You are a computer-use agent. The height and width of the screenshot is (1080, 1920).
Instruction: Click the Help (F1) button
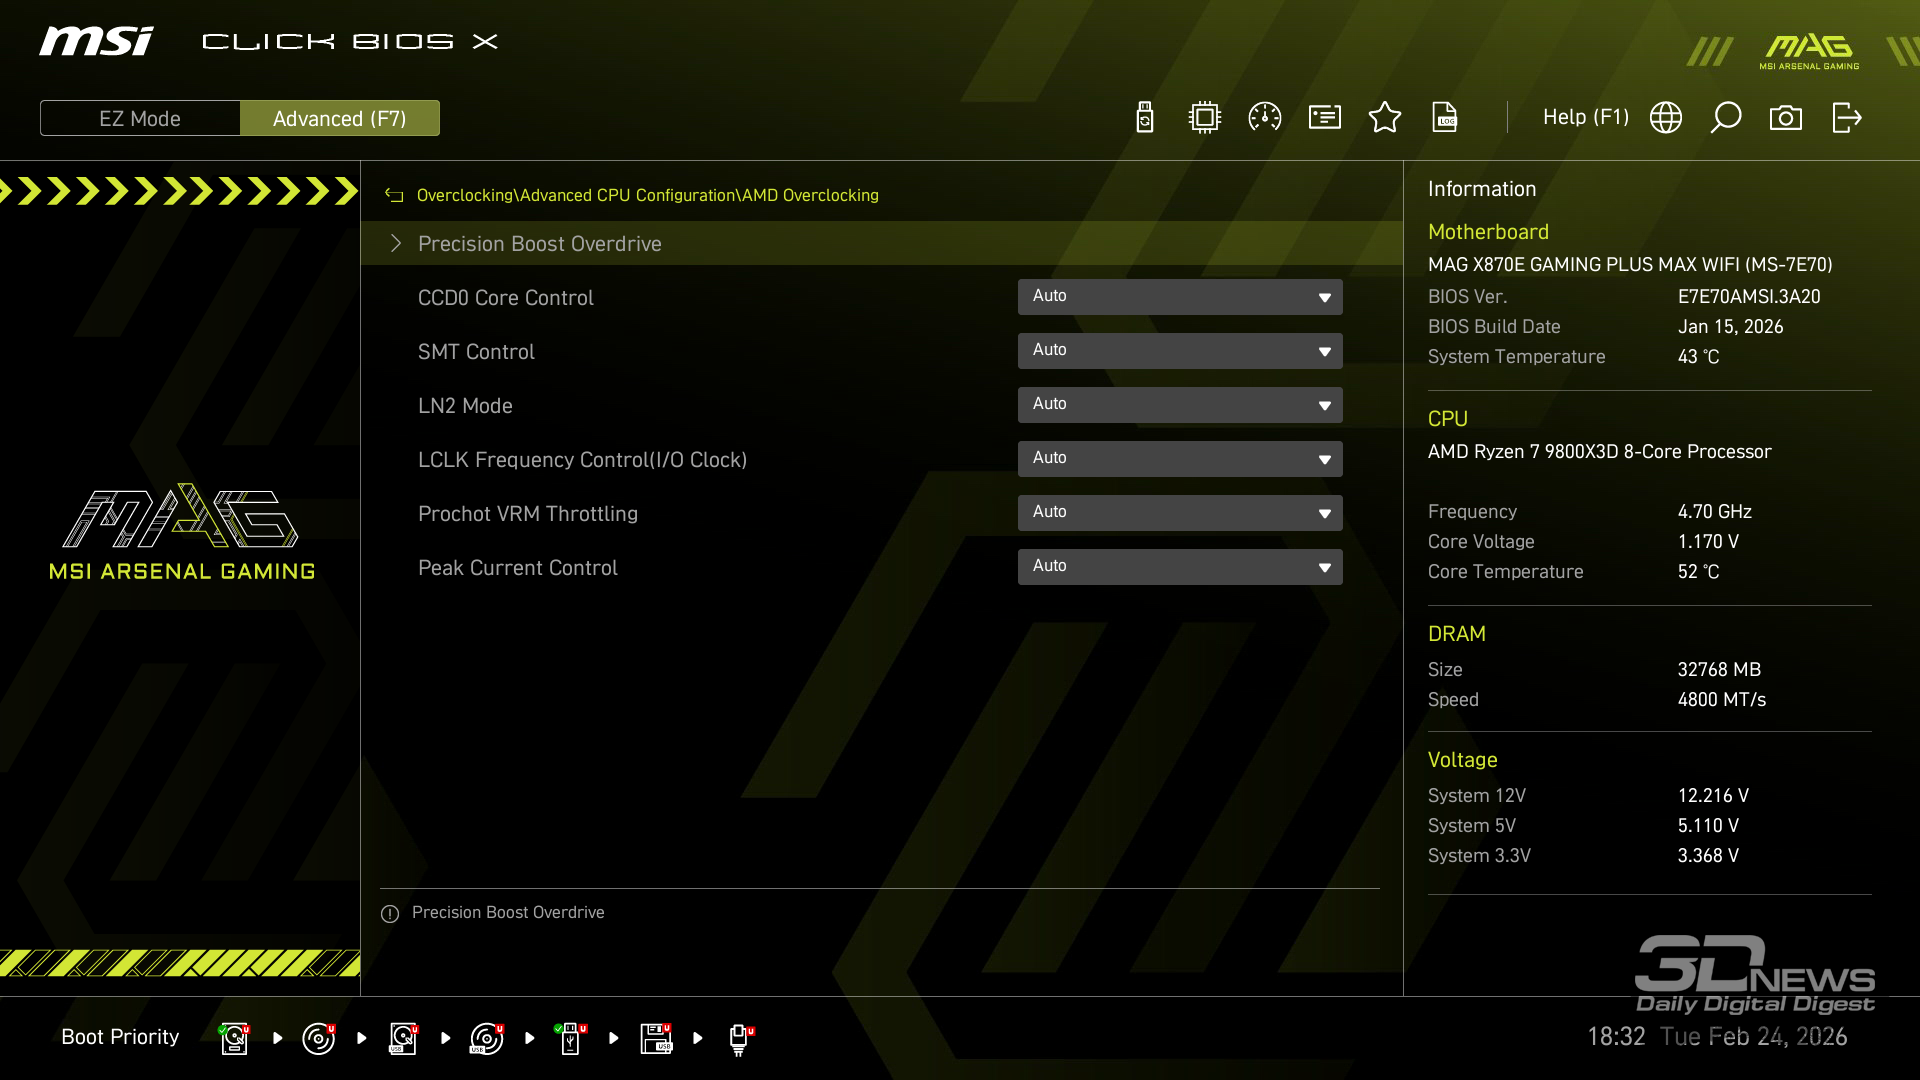tap(1585, 118)
